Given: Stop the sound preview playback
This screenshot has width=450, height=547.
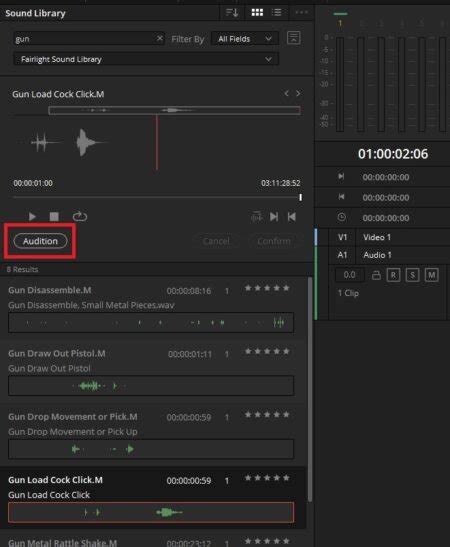Looking at the screenshot, I should 54,217.
